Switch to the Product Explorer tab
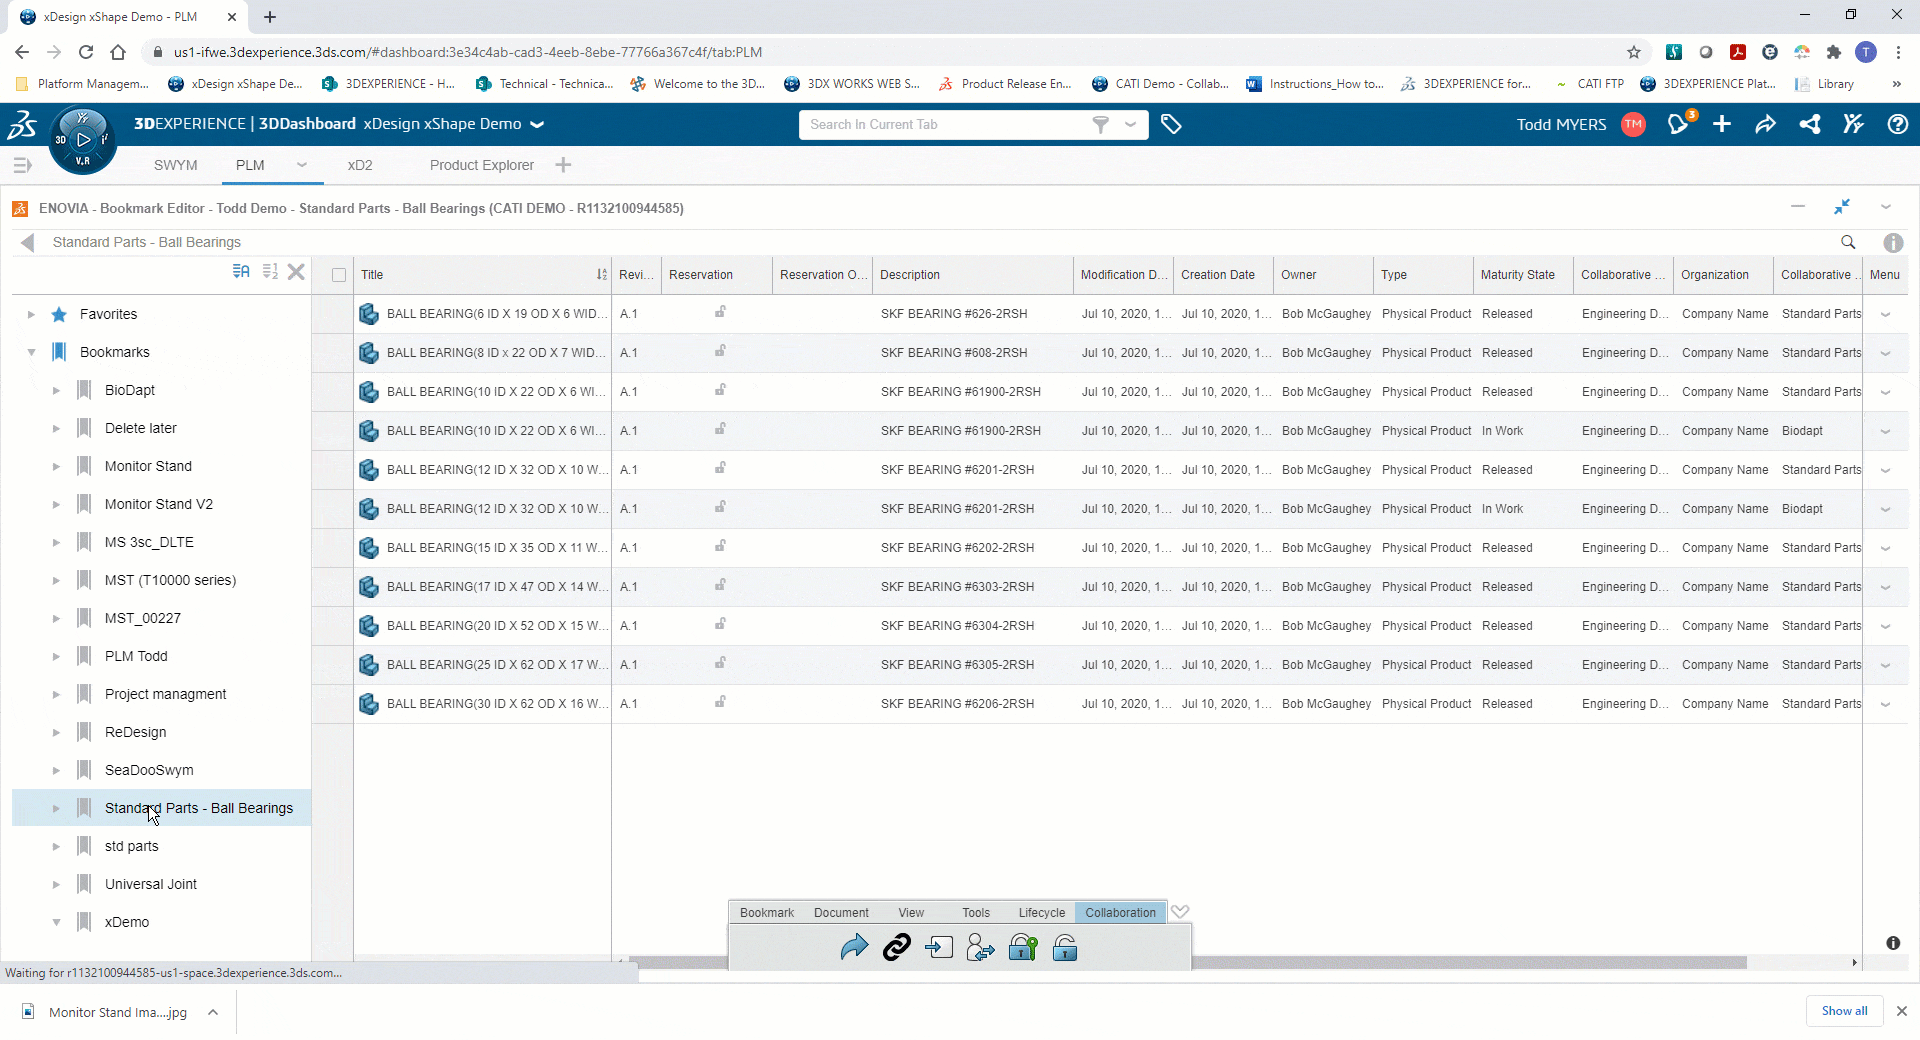Viewport: 1920px width, 1040px height. coord(482,165)
